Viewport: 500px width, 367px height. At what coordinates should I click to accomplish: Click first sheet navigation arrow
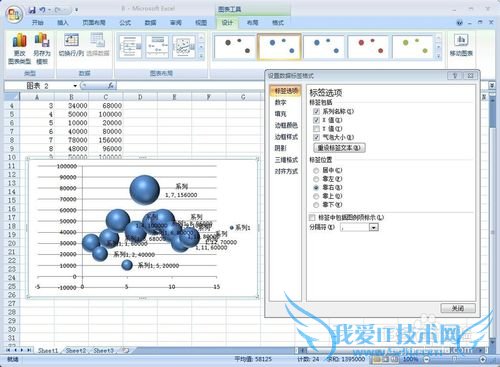pyautogui.click(x=8, y=350)
